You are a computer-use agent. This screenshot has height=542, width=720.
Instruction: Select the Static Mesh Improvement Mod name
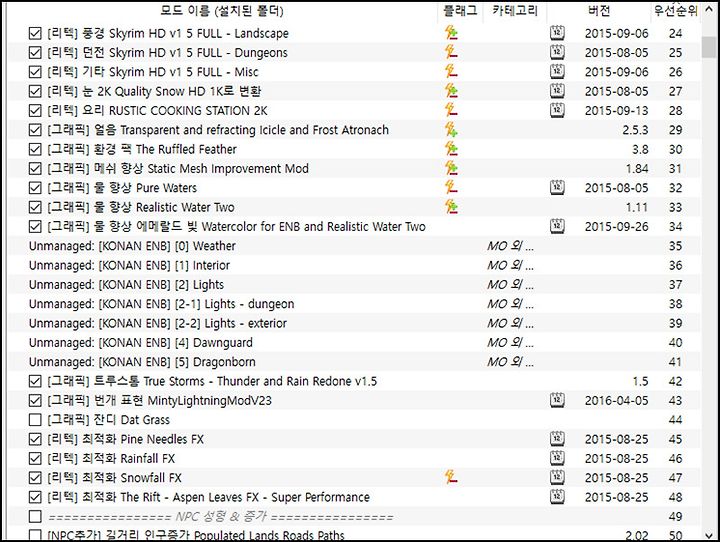pos(178,169)
